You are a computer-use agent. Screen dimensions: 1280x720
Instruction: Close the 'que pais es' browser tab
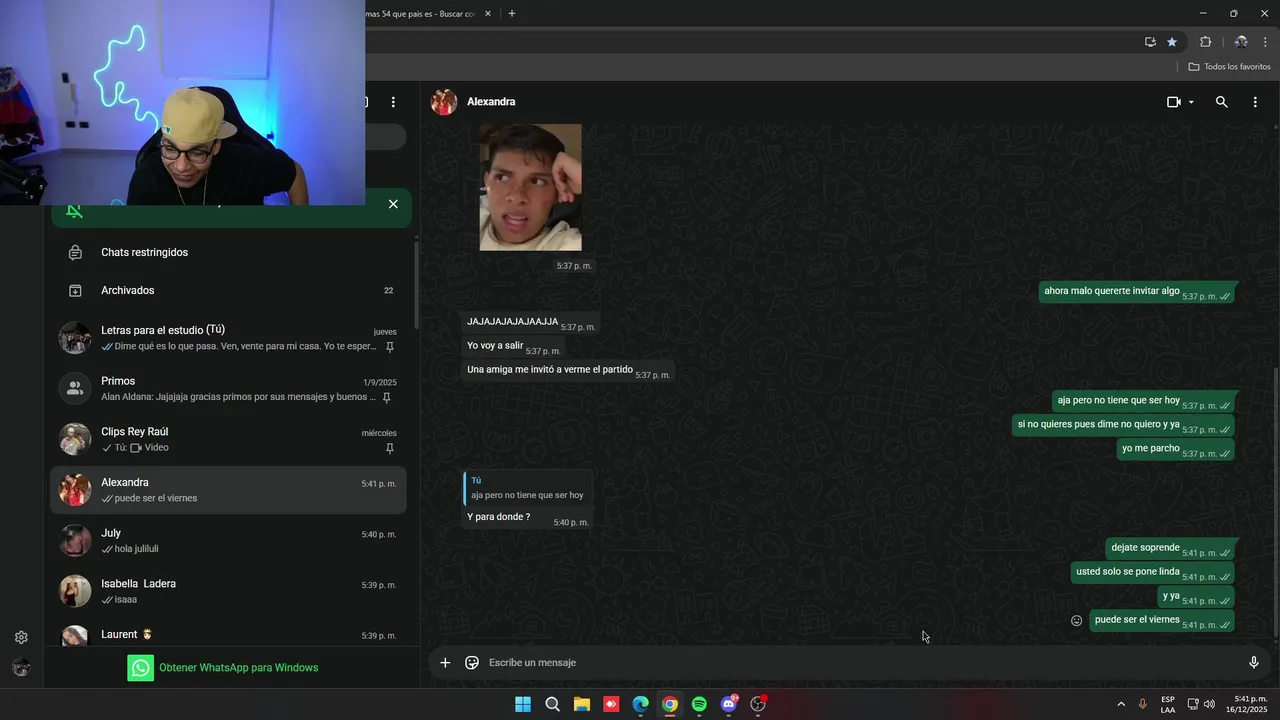point(488,13)
